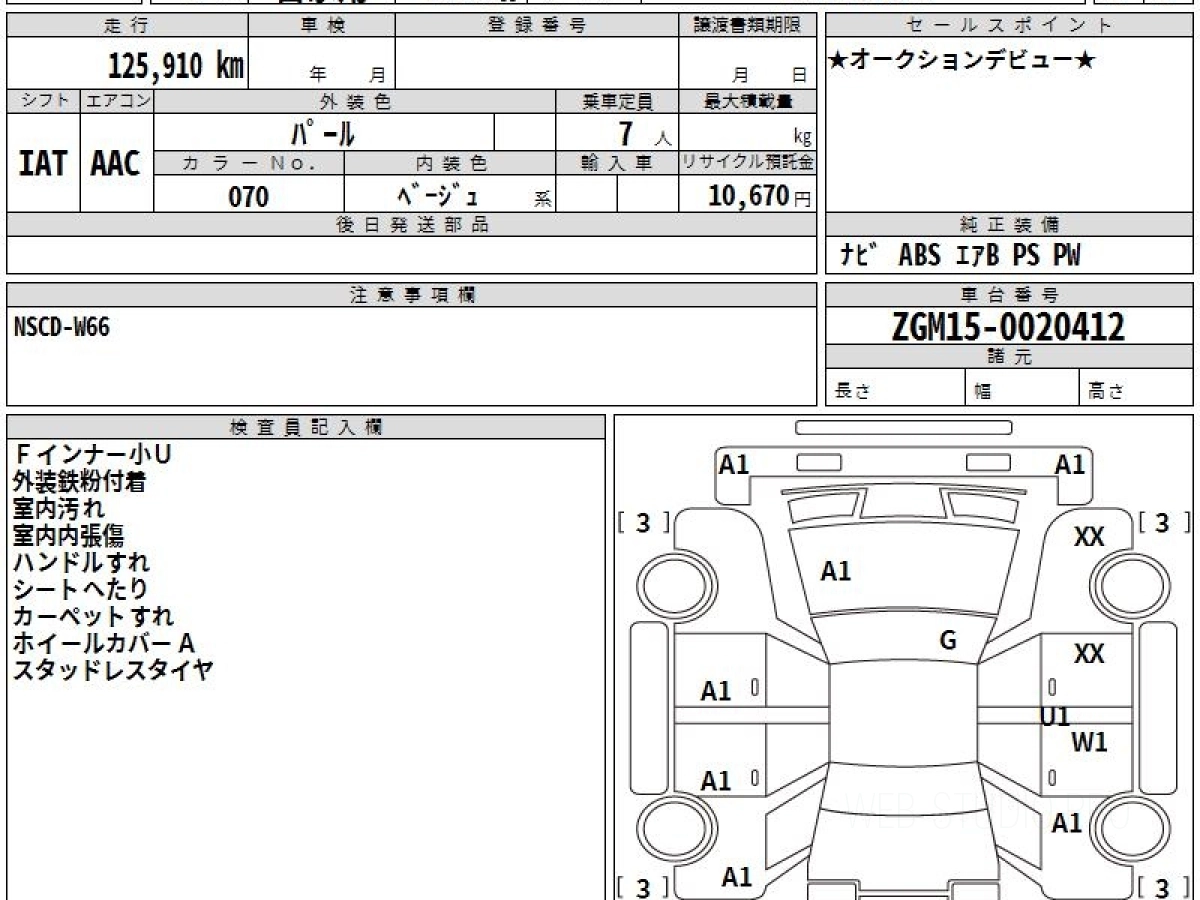Select the 外装鉄粉付着 inspector note
This screenshot has width=1200, height=900.
click(x=79, y=482)
